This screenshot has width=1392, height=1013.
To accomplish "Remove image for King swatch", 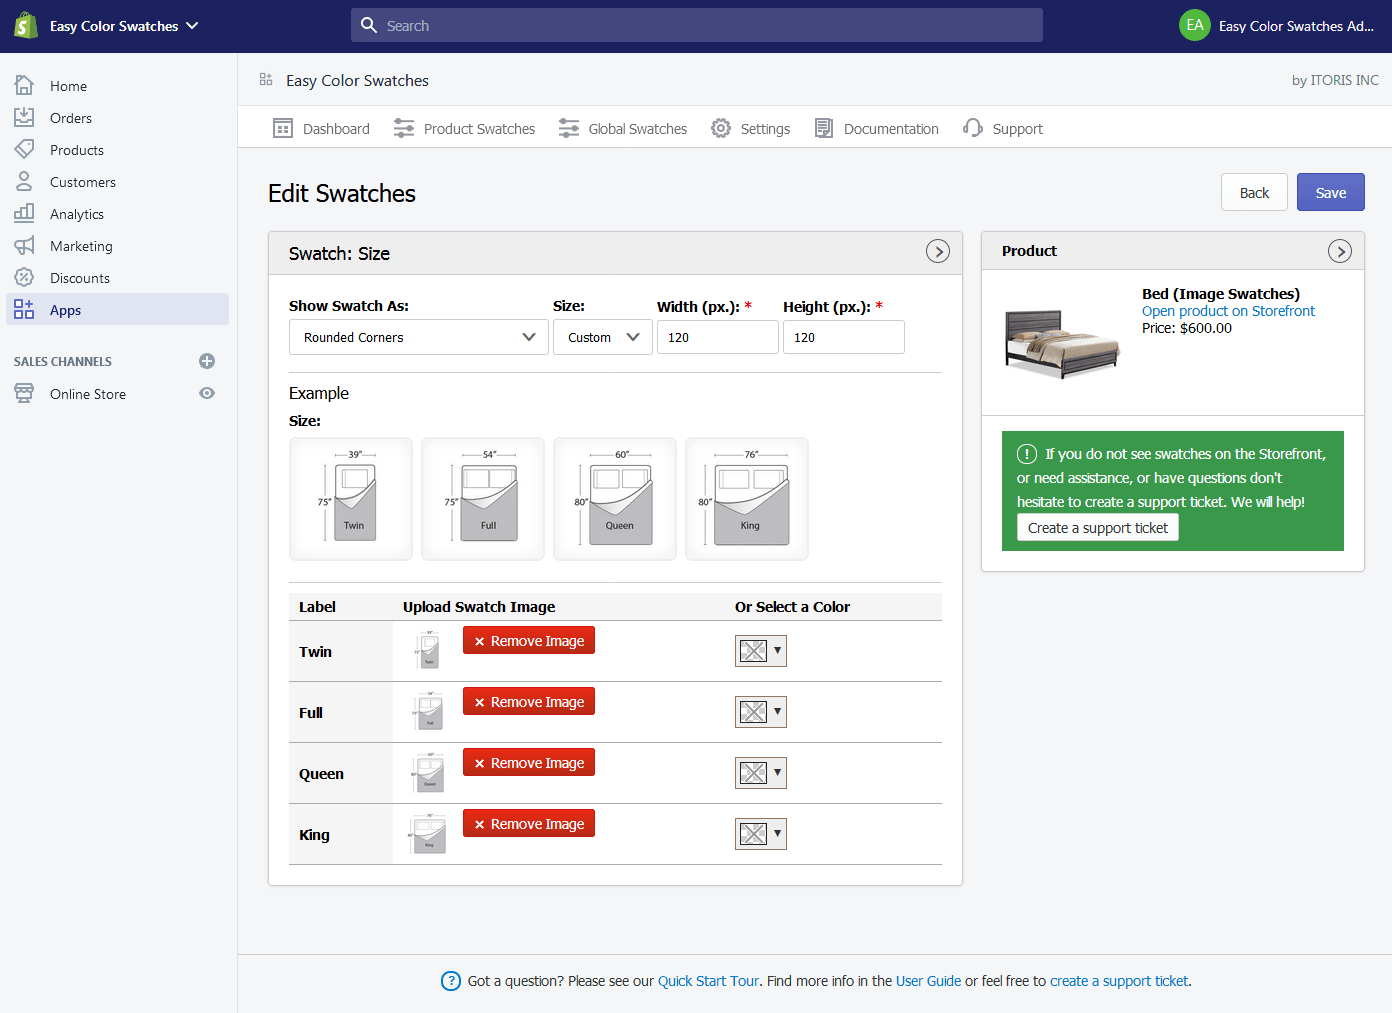I will (529, 823).
